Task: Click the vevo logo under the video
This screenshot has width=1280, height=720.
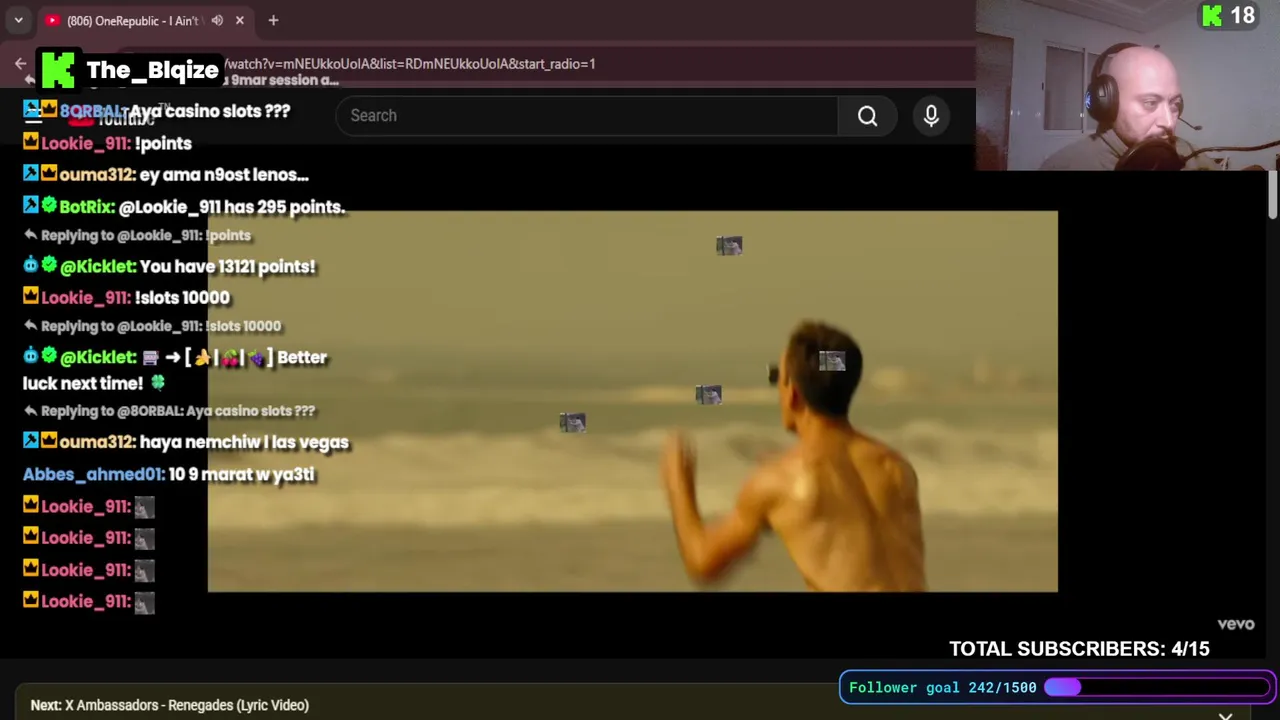Action: (1236, 624)
